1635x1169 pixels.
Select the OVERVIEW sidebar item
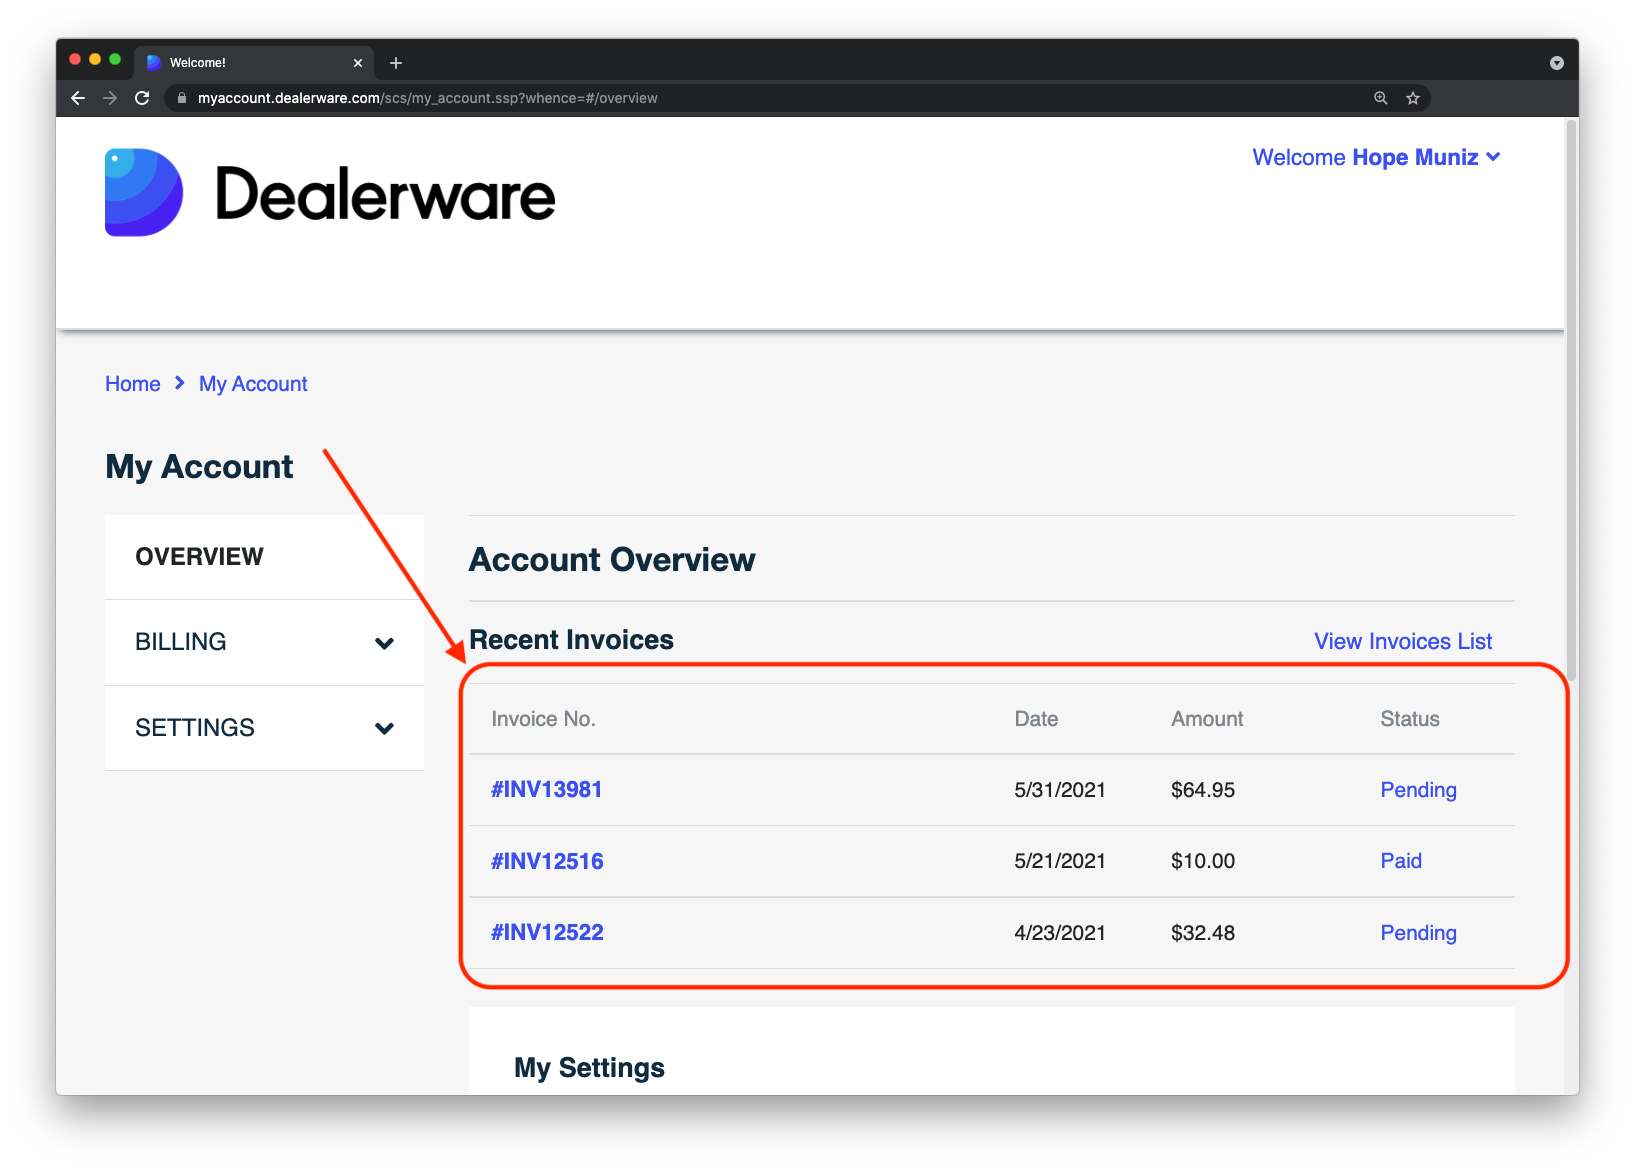pyautogui.click(x=264, y=557)
